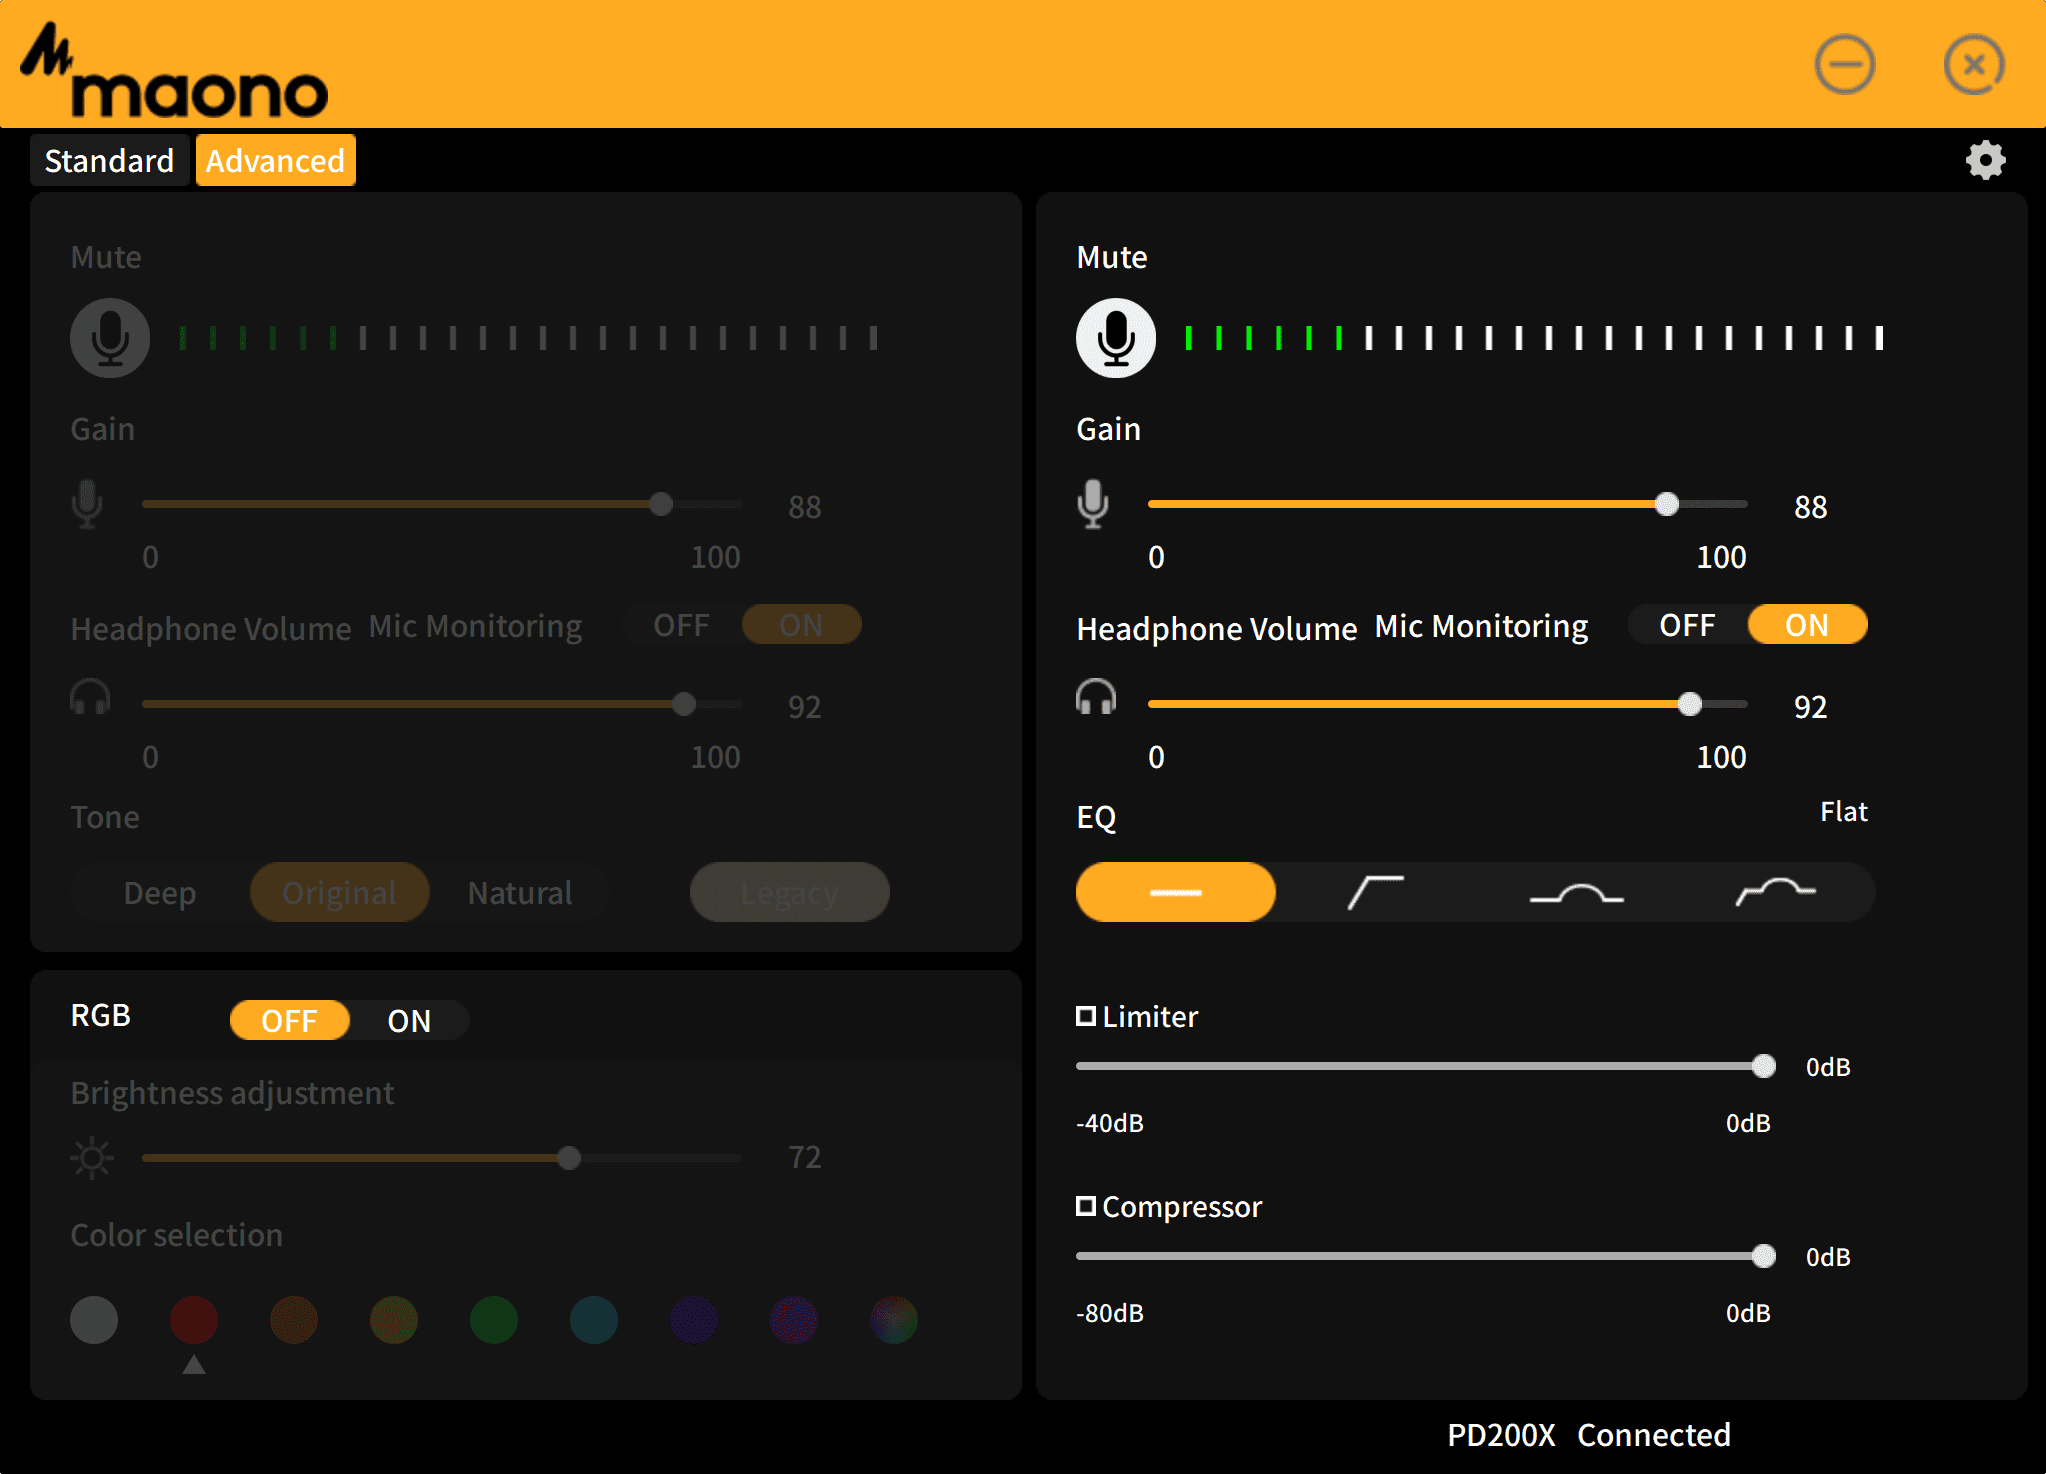Click the 'Connected' status text
2046x1474 pixels.
click(x=1654, y=1435)
